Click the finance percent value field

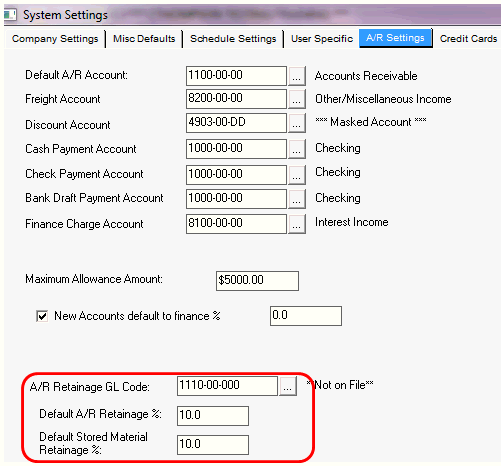[x=306, y=316]
